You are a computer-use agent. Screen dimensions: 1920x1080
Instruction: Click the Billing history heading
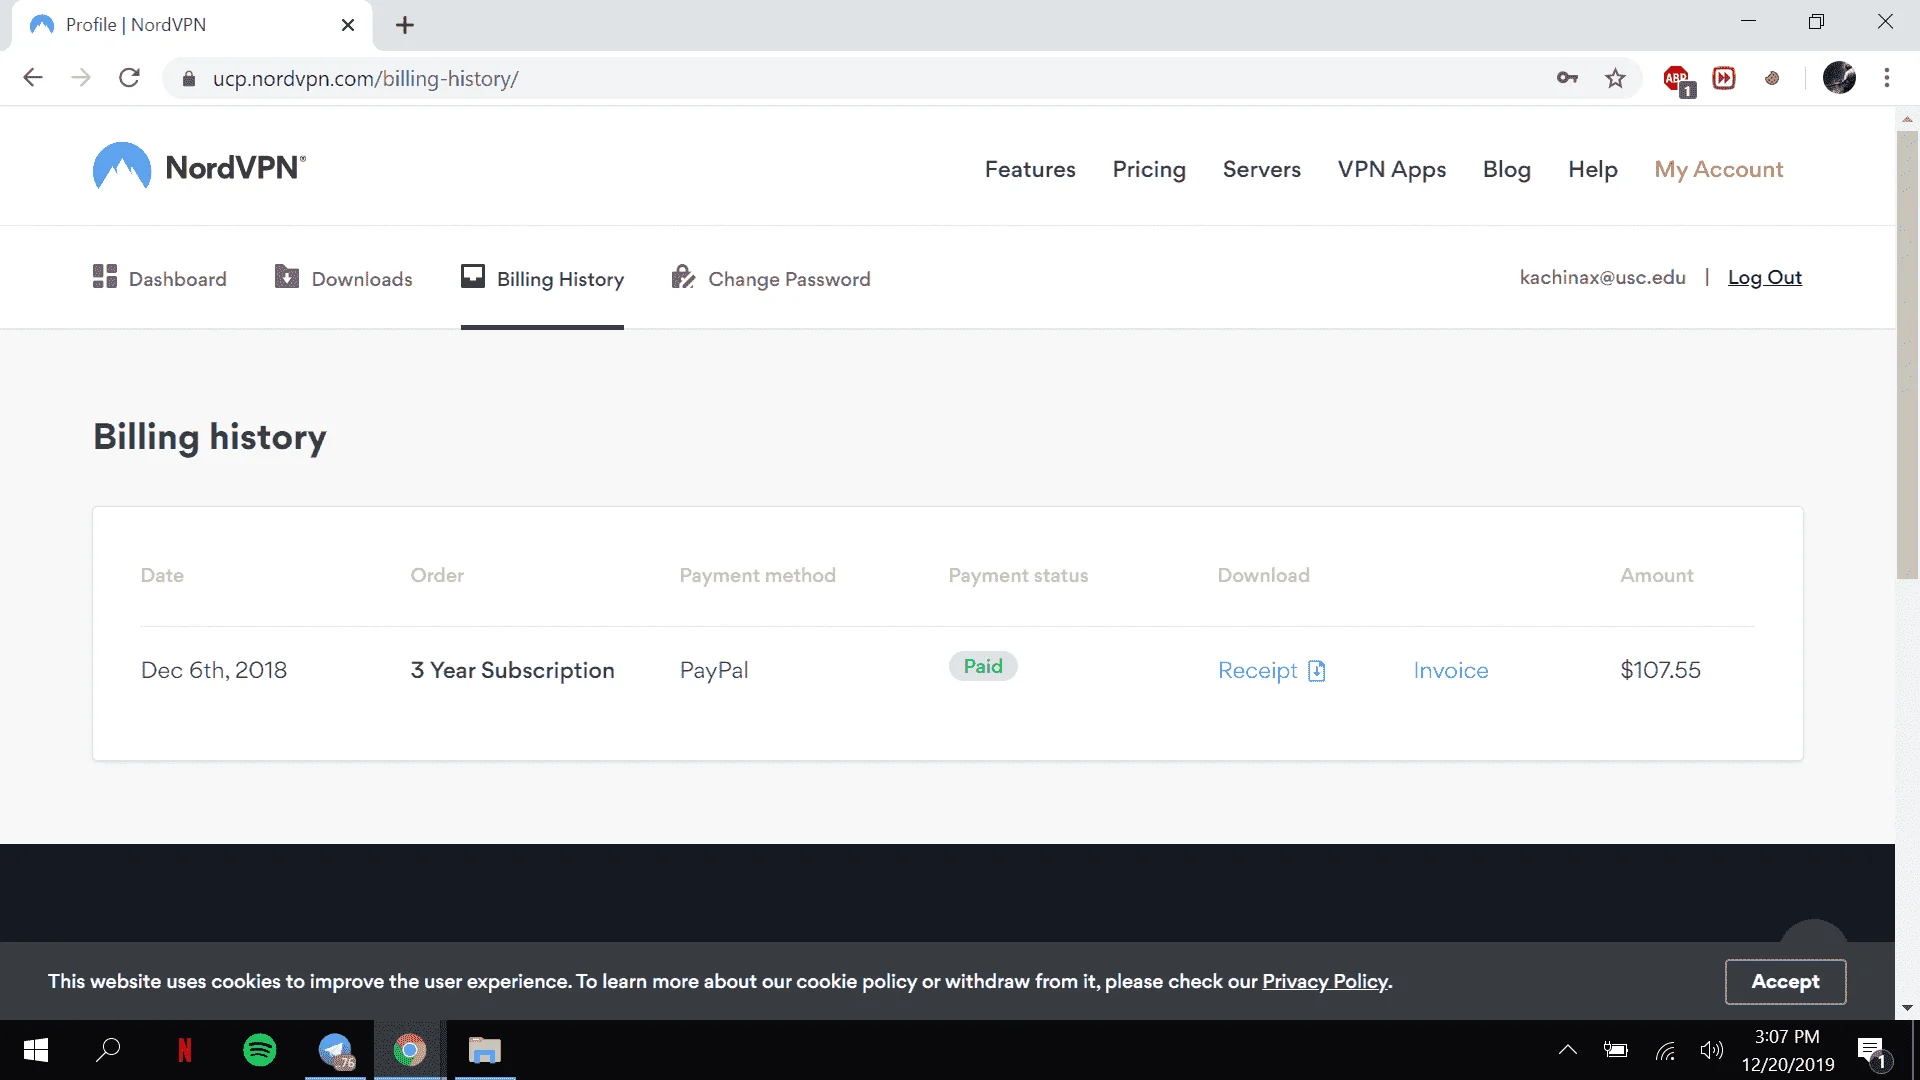pyautogui.click(x=210, y=437)
